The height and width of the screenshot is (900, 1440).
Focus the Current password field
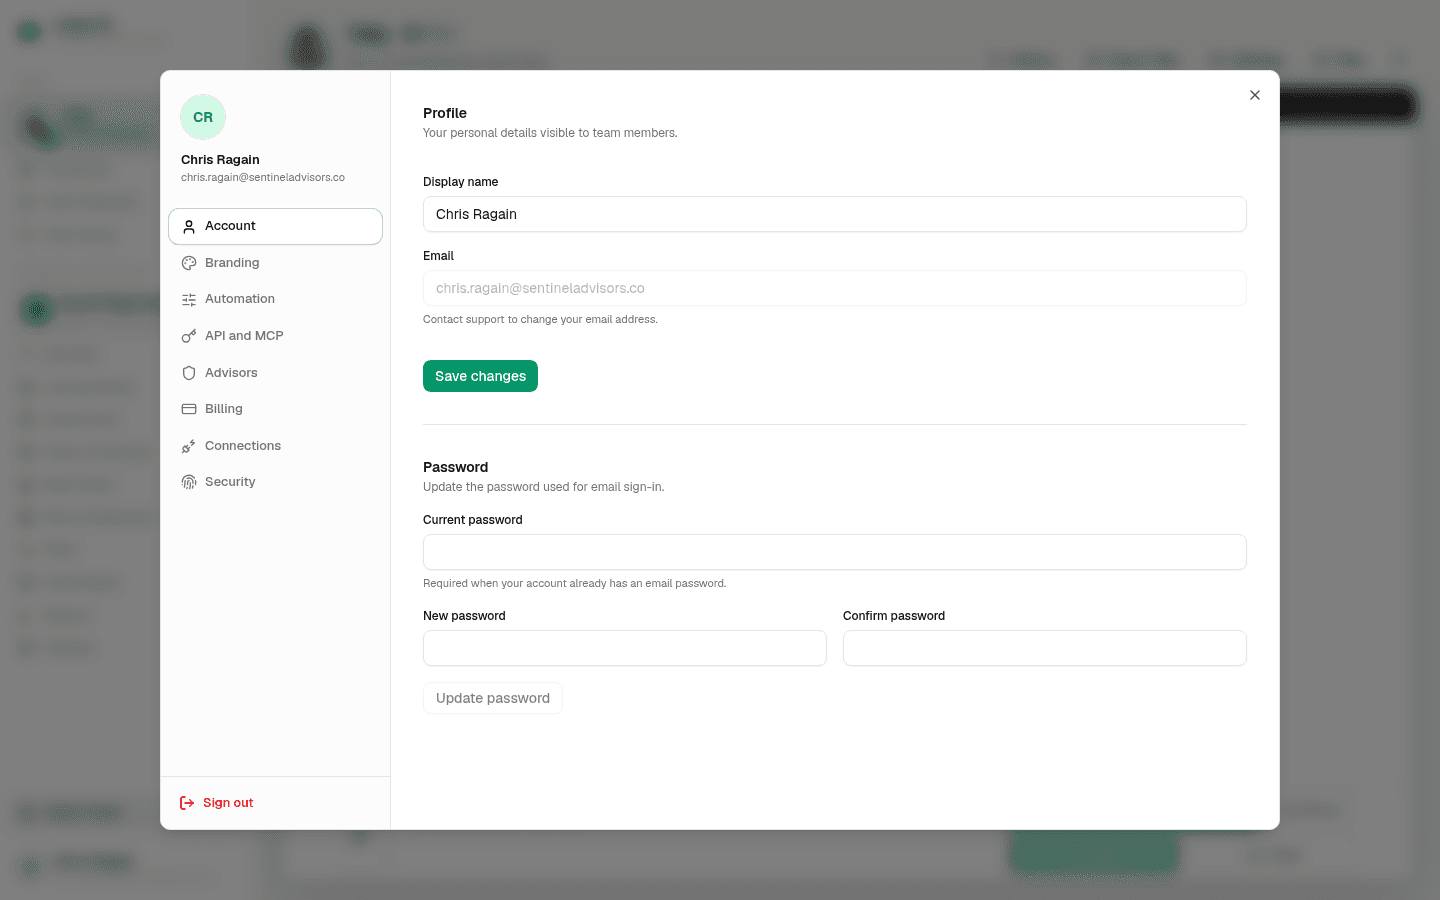(x=835, y=552)
